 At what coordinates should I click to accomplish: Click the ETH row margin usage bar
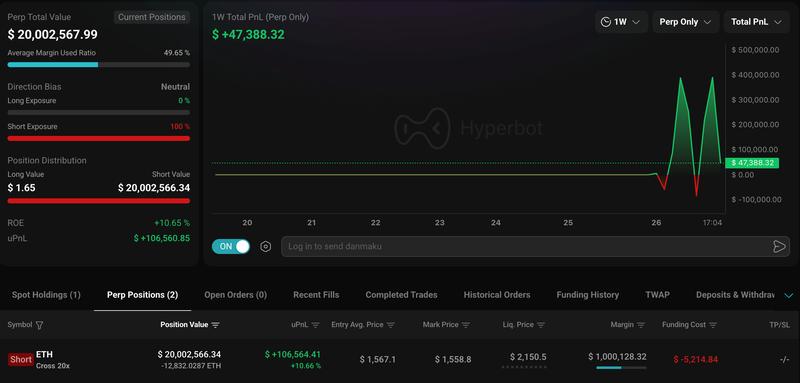tap(621, 367)
